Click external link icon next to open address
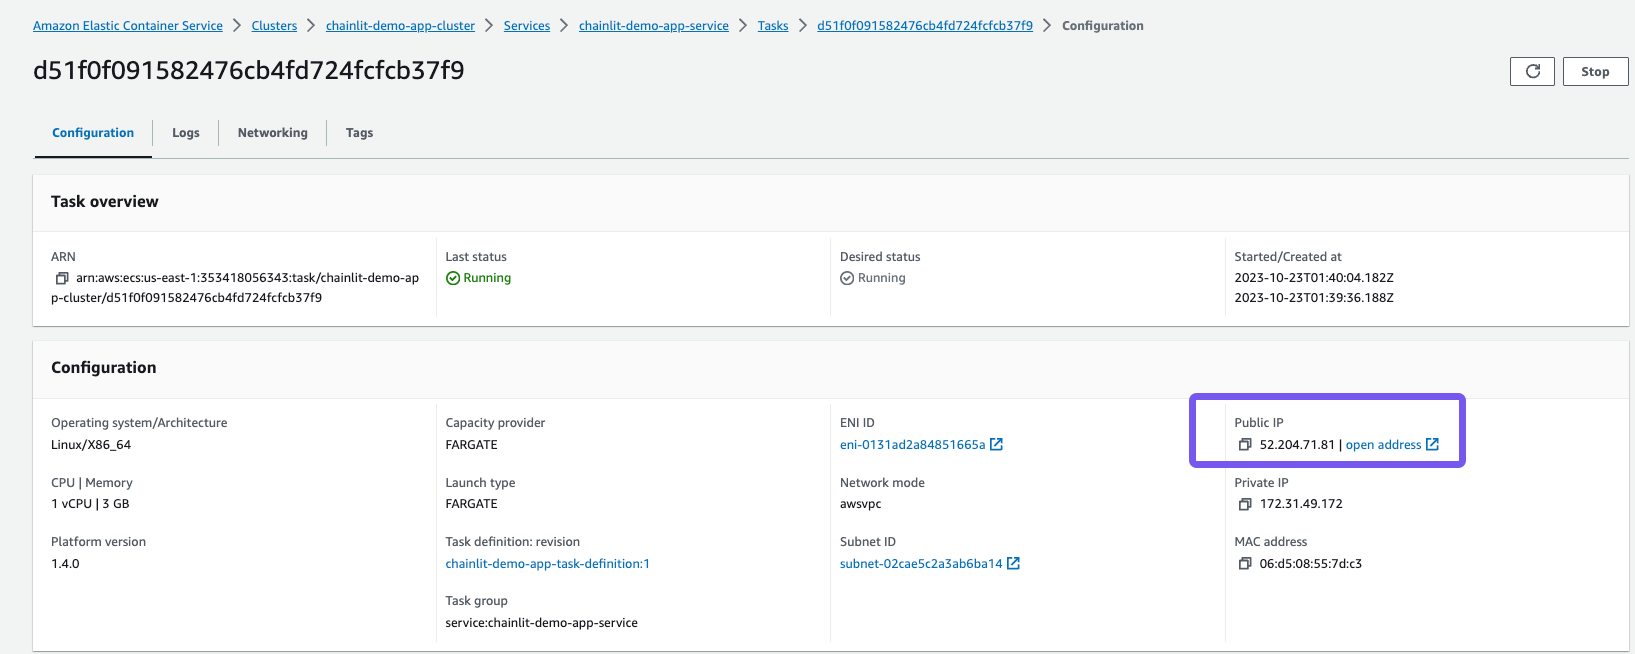Screen dimensions: 1635x654 (1432, 445)
